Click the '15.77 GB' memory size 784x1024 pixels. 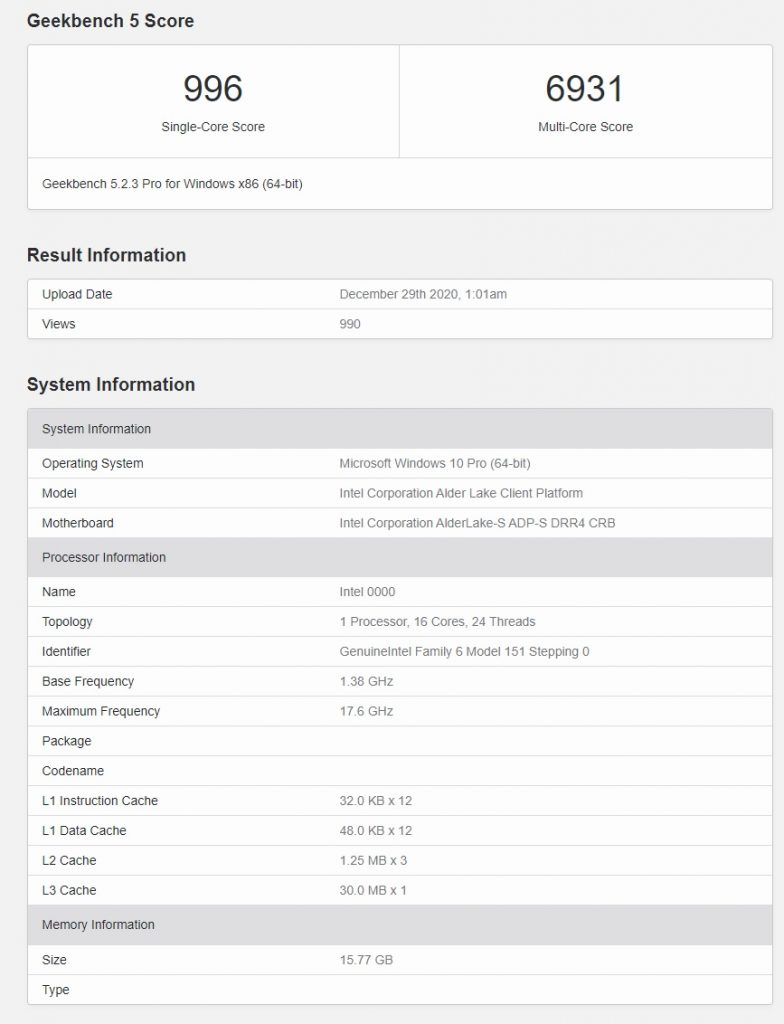coord(367,960)
